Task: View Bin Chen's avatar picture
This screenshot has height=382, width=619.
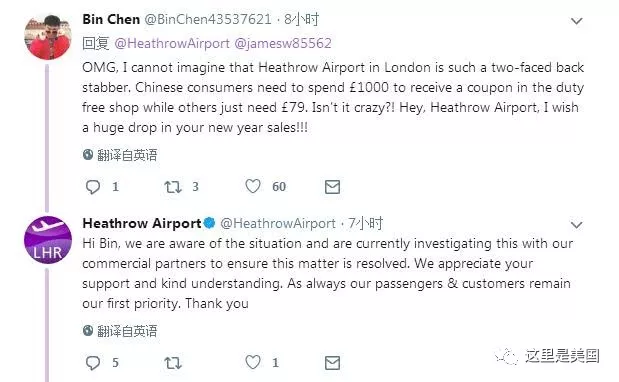Action: [x=48, y=37]
